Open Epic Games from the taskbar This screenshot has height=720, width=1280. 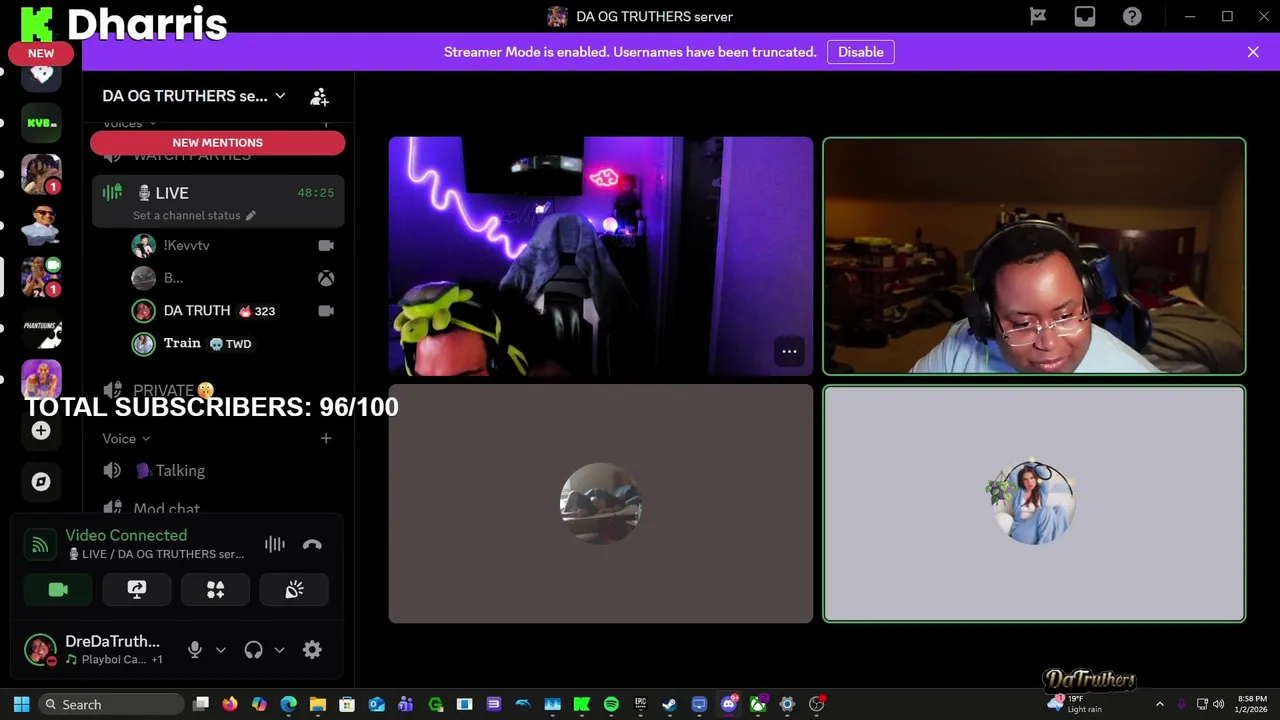(x=640, y=704)
